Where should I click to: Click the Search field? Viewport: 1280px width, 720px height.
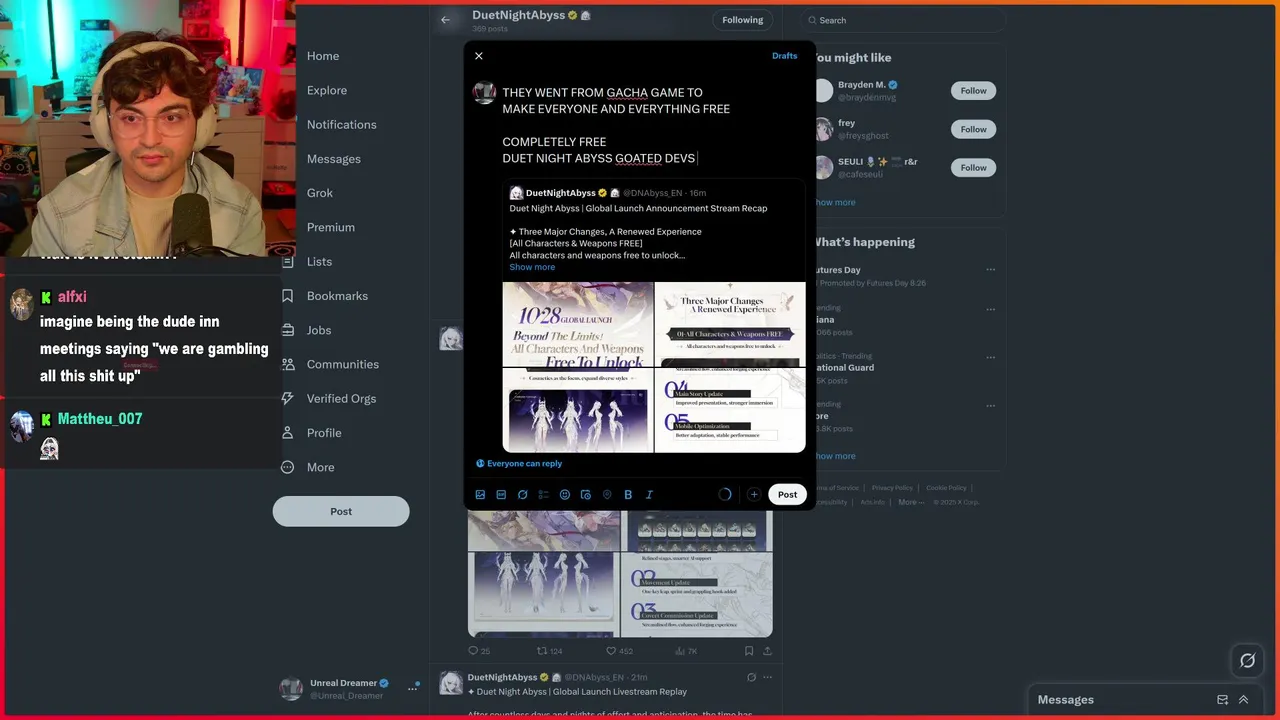click(x=903, y=20)
